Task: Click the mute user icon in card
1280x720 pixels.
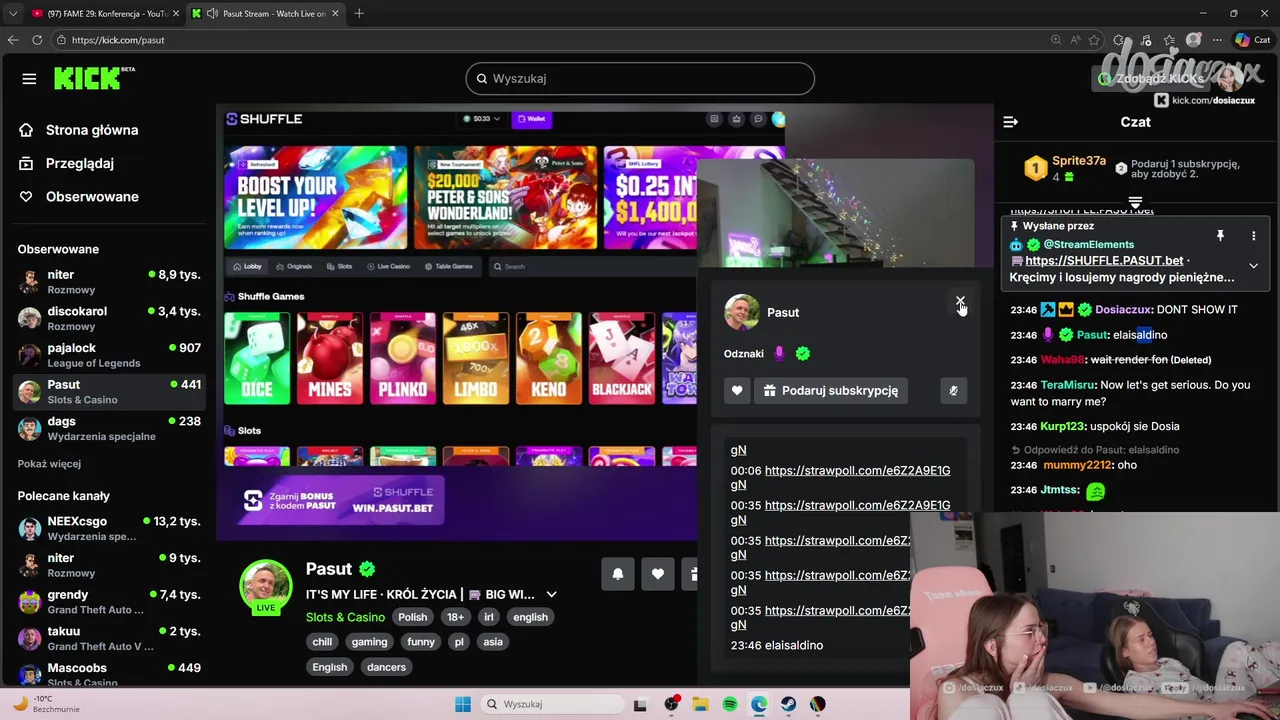Action: coord(953,391)
